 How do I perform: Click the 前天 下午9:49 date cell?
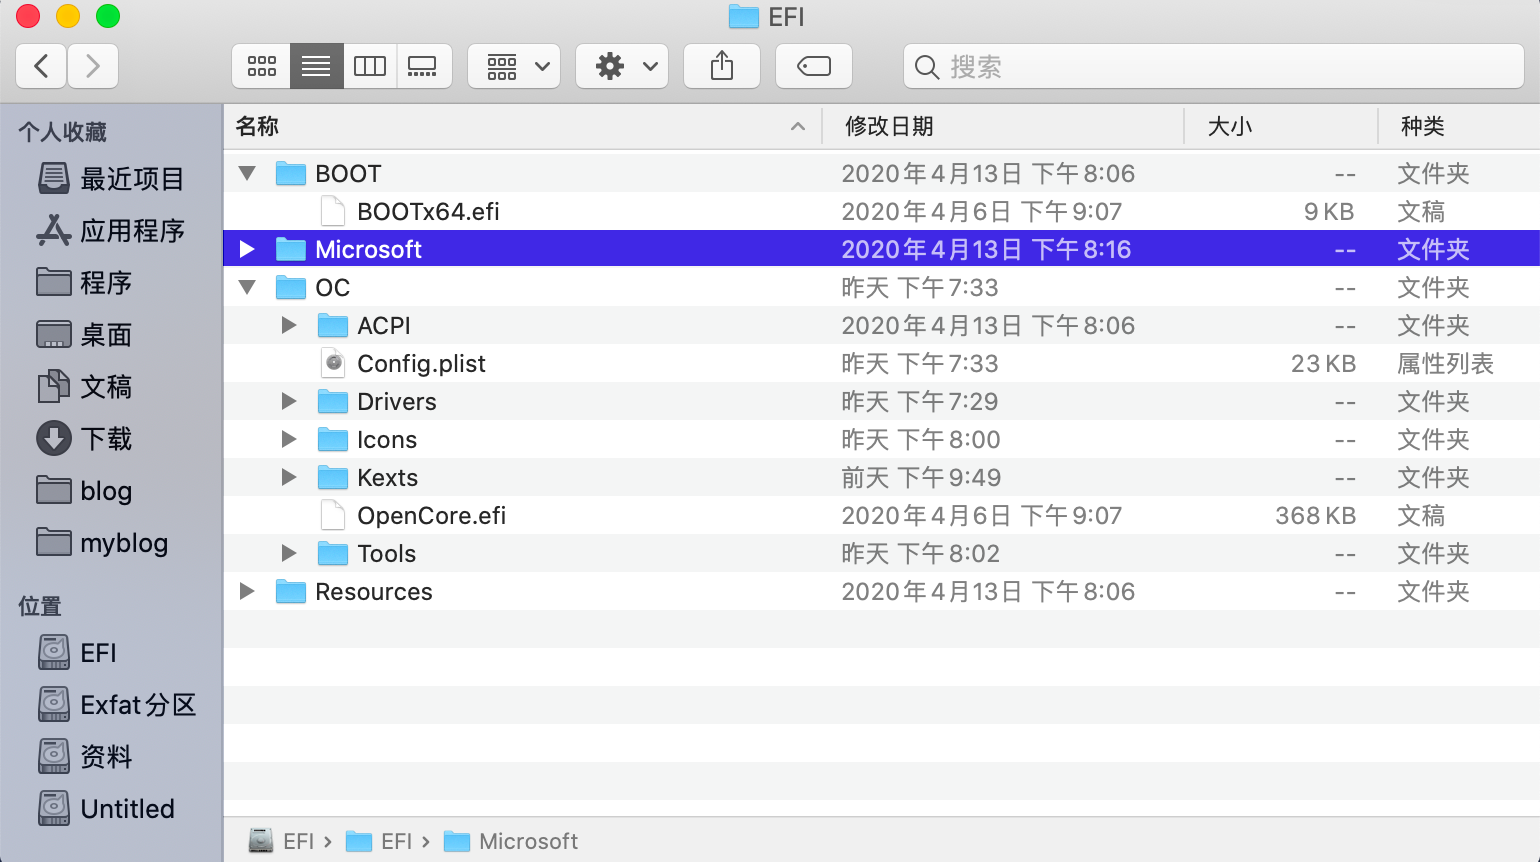[x=921, y=478]
